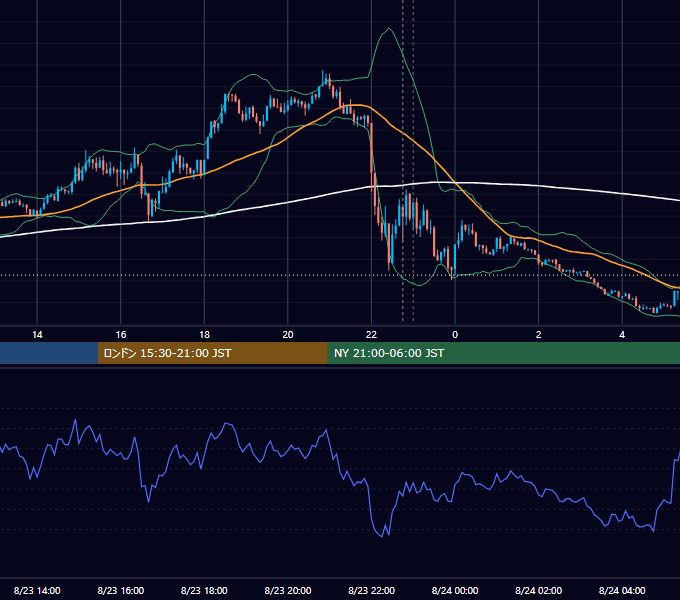Click the 8/24 02:00 time label
This screenshot has width=680, height=600.
[x=538, y=590]
